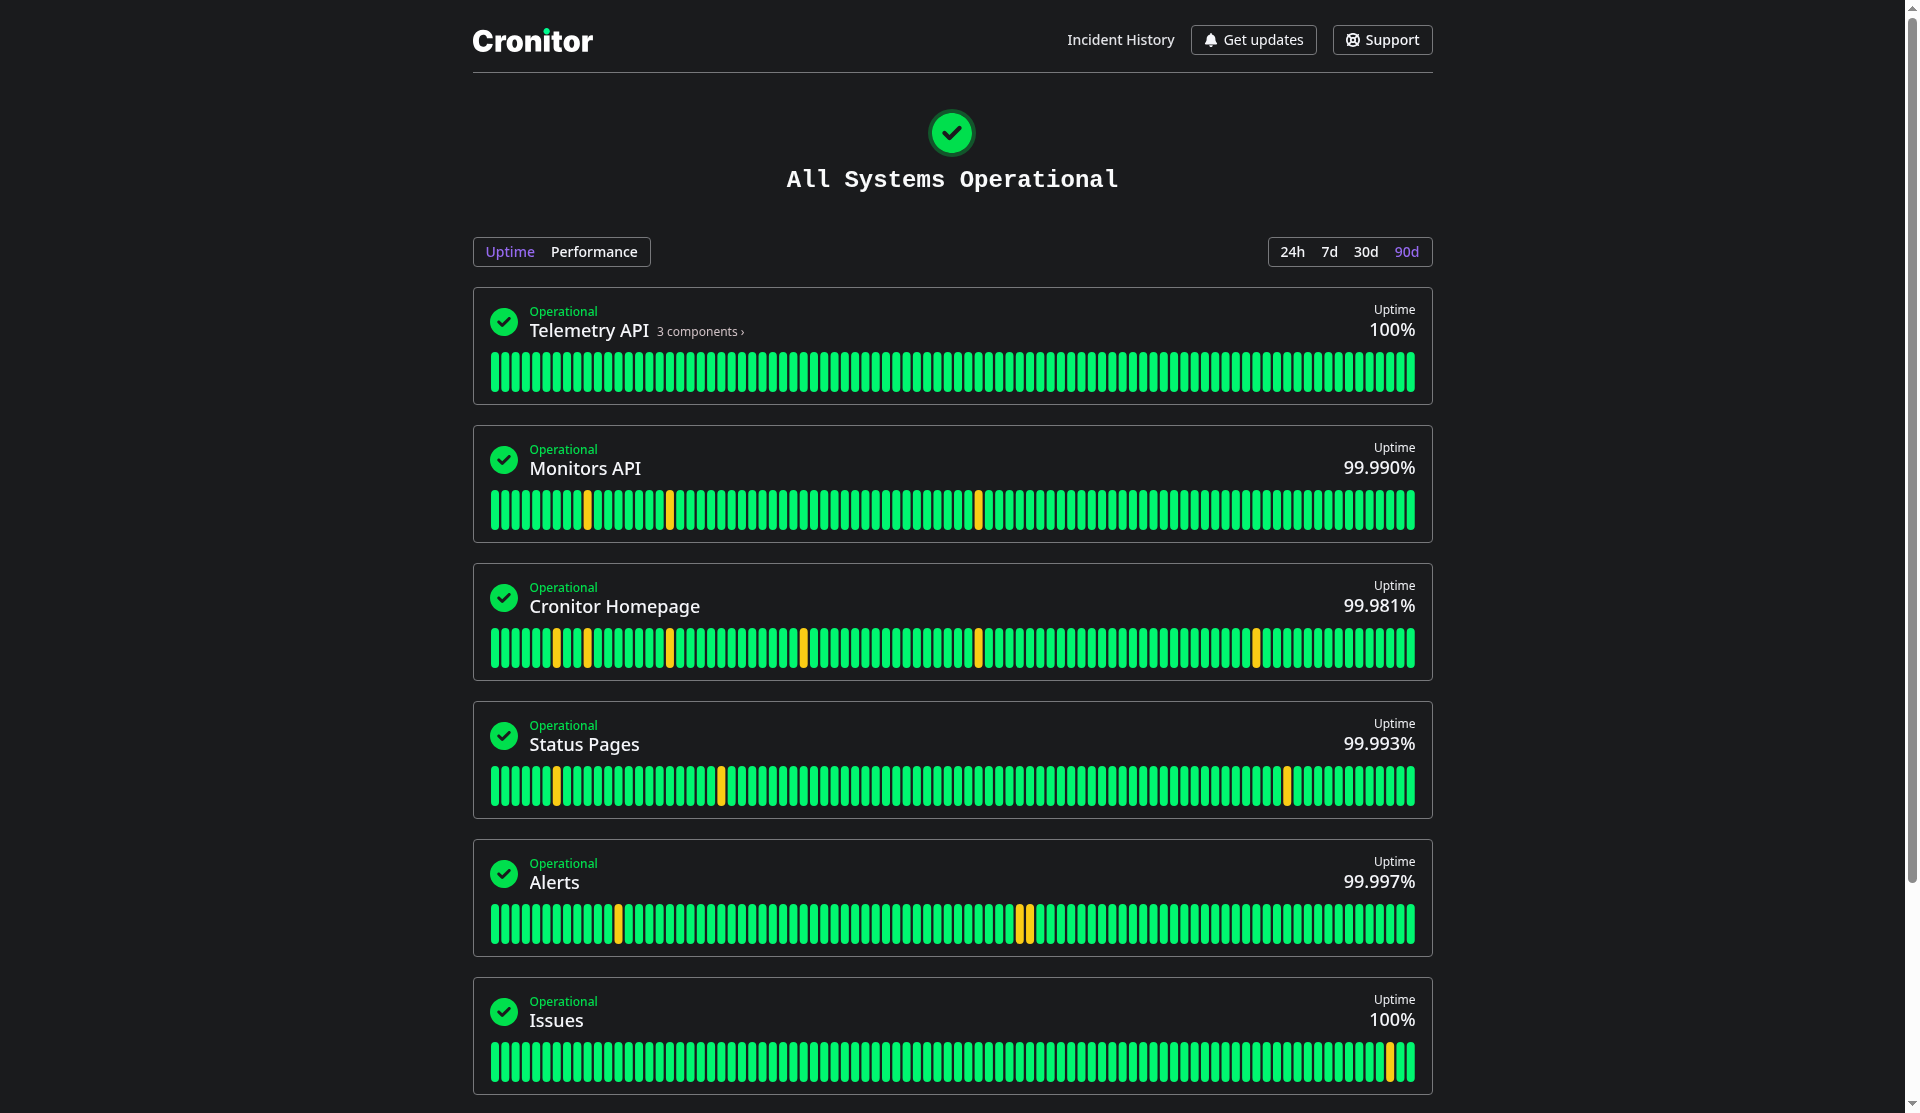Image resolution: width=1920 pixels, height=1113 pixels.
Task: Click the Telemetry API title
Action: [x=589, y=331]
